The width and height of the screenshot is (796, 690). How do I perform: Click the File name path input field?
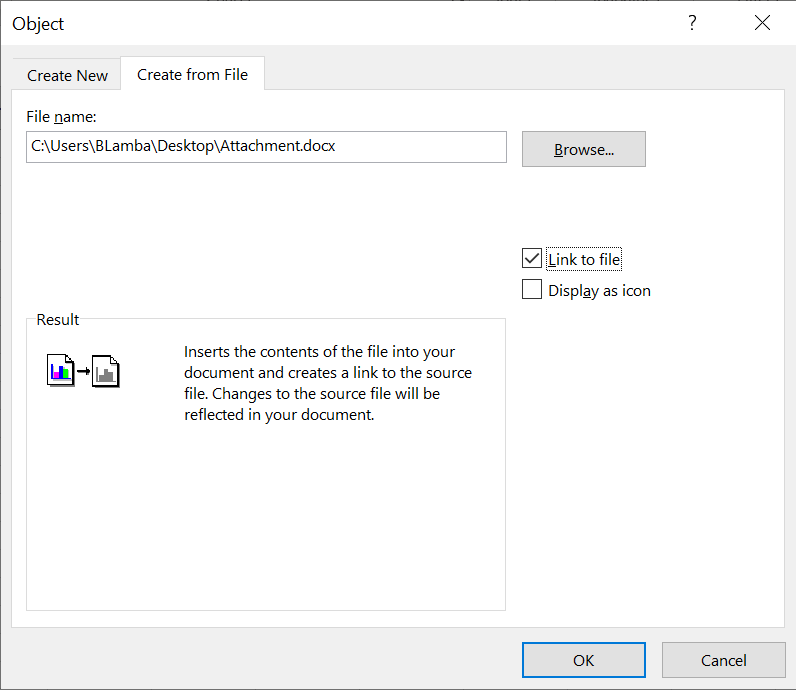pos(266,147)
